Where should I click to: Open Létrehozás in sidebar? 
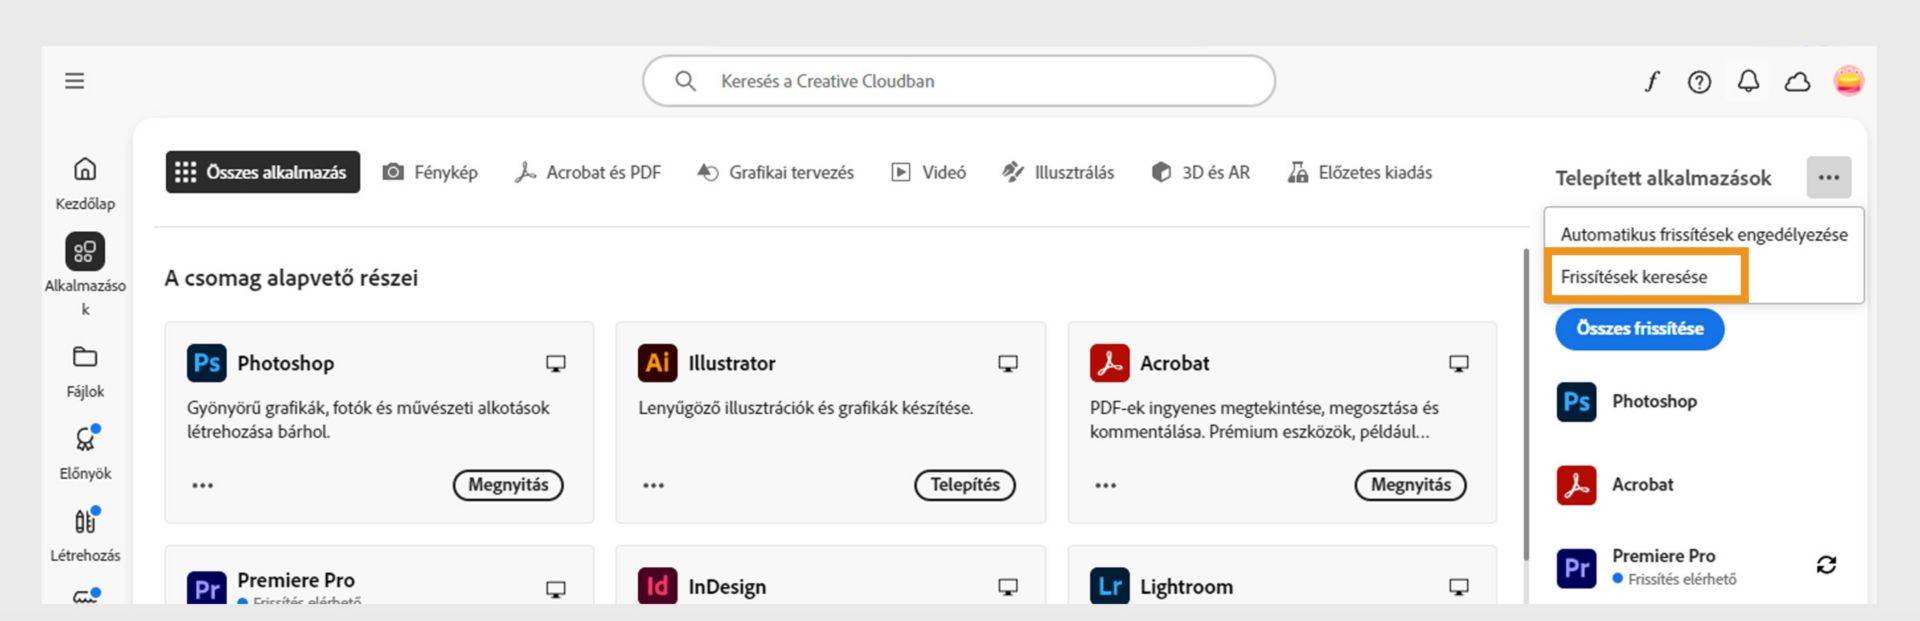[85, 535]
